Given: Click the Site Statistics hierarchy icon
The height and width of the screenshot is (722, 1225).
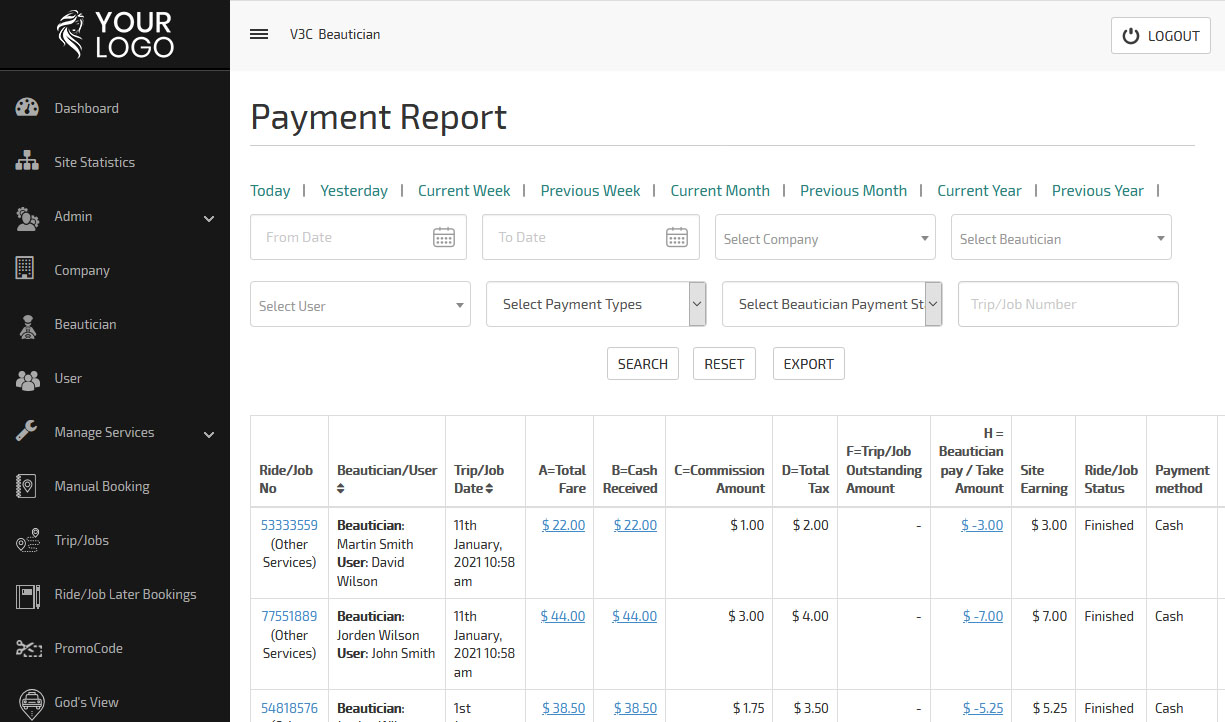Looking at the screenshot, I should pos(27,162).
